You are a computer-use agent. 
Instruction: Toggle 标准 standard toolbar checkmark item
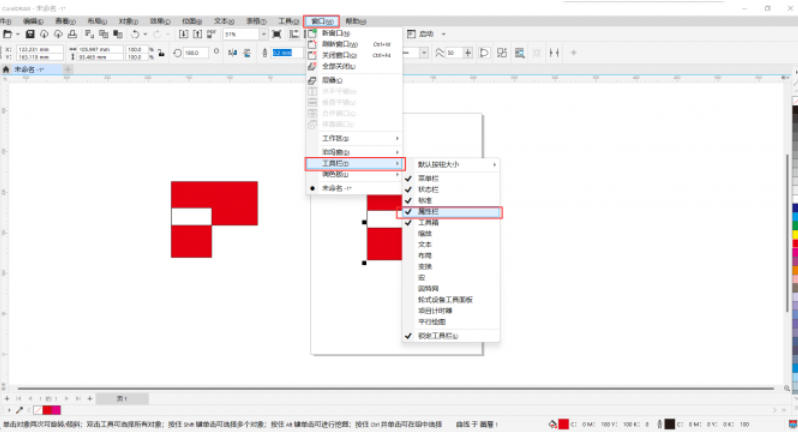point(451,200)
